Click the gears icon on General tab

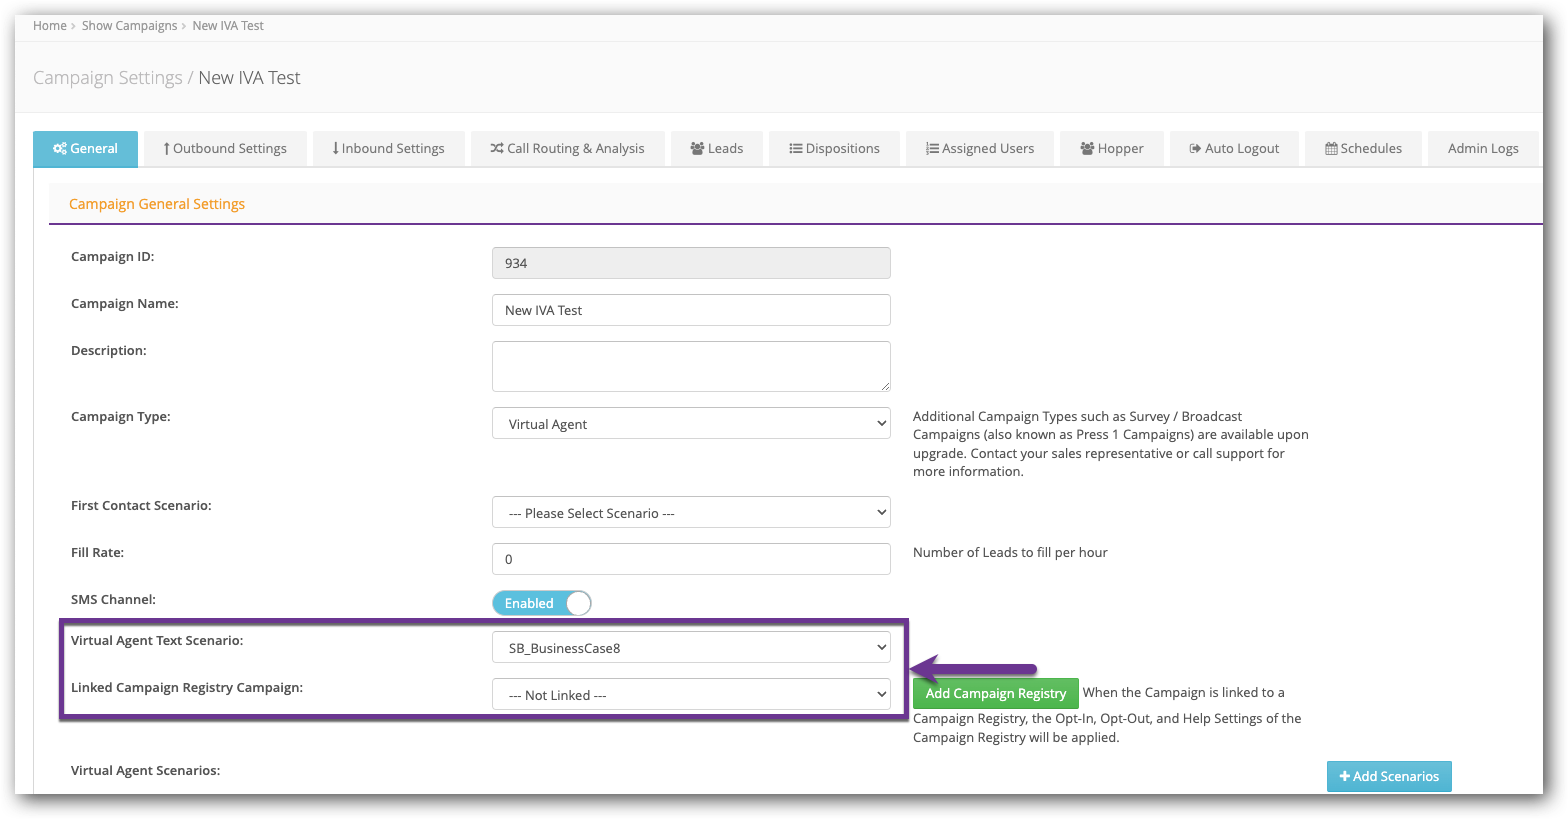point(60,149)
